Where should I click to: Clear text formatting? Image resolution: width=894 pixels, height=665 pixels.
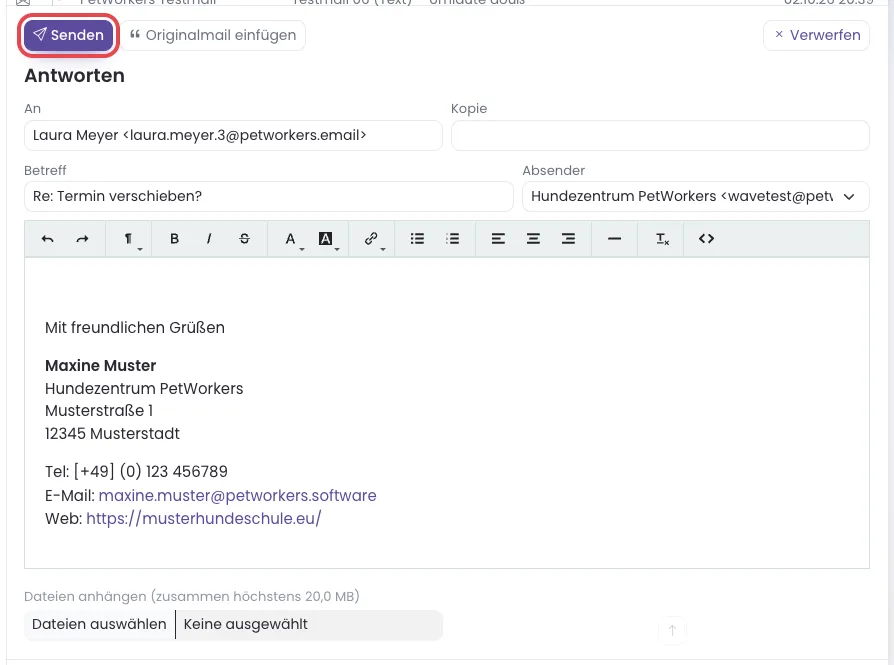(662, 239)
